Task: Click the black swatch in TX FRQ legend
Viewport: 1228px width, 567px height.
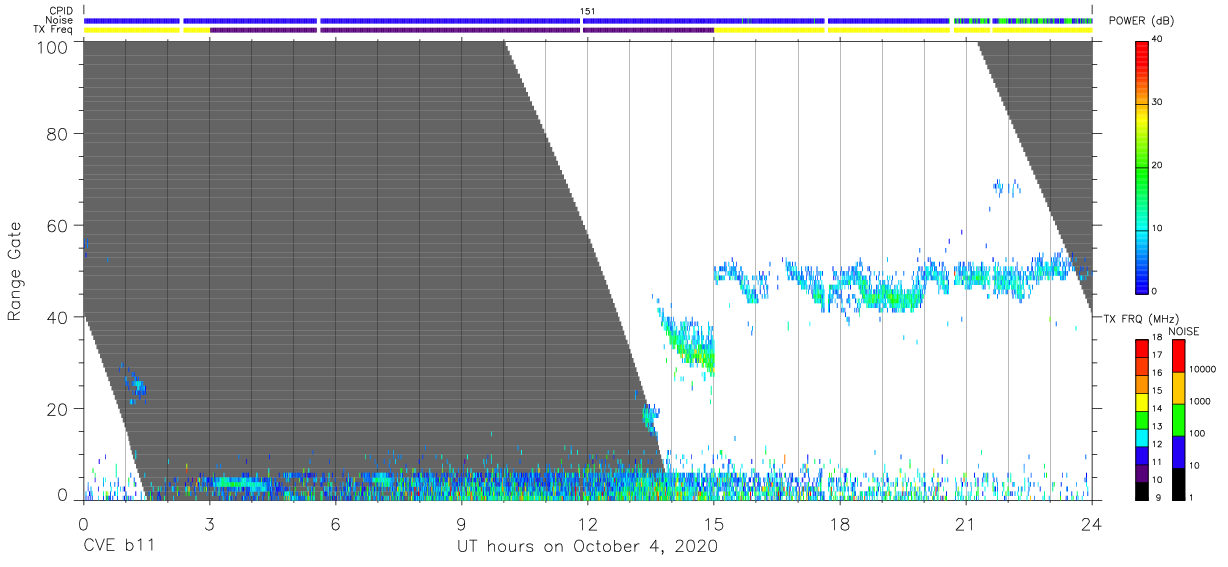Action: [x=1141, y=490]
